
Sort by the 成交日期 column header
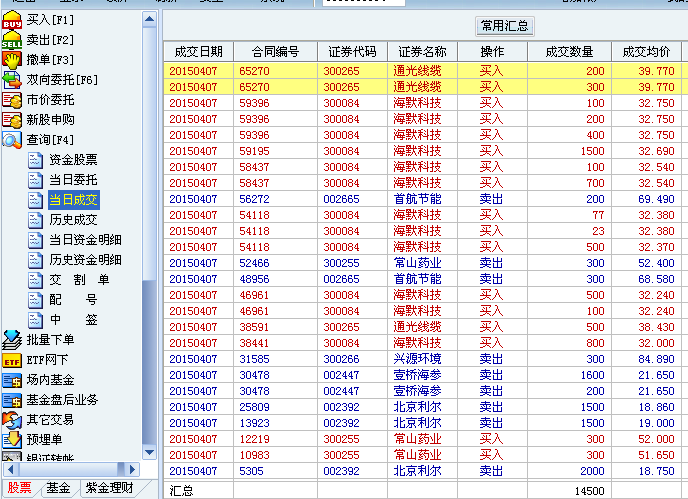coord(198,52)
